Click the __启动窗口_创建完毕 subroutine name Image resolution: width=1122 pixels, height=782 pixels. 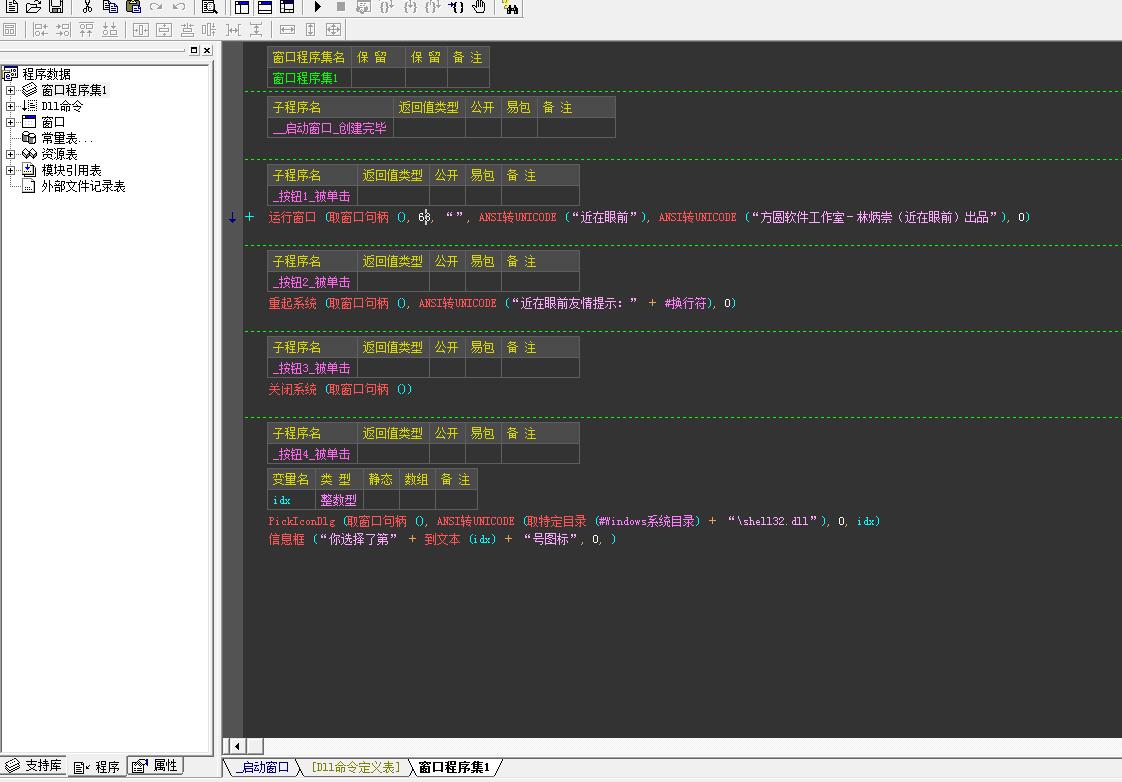point(330,128)
